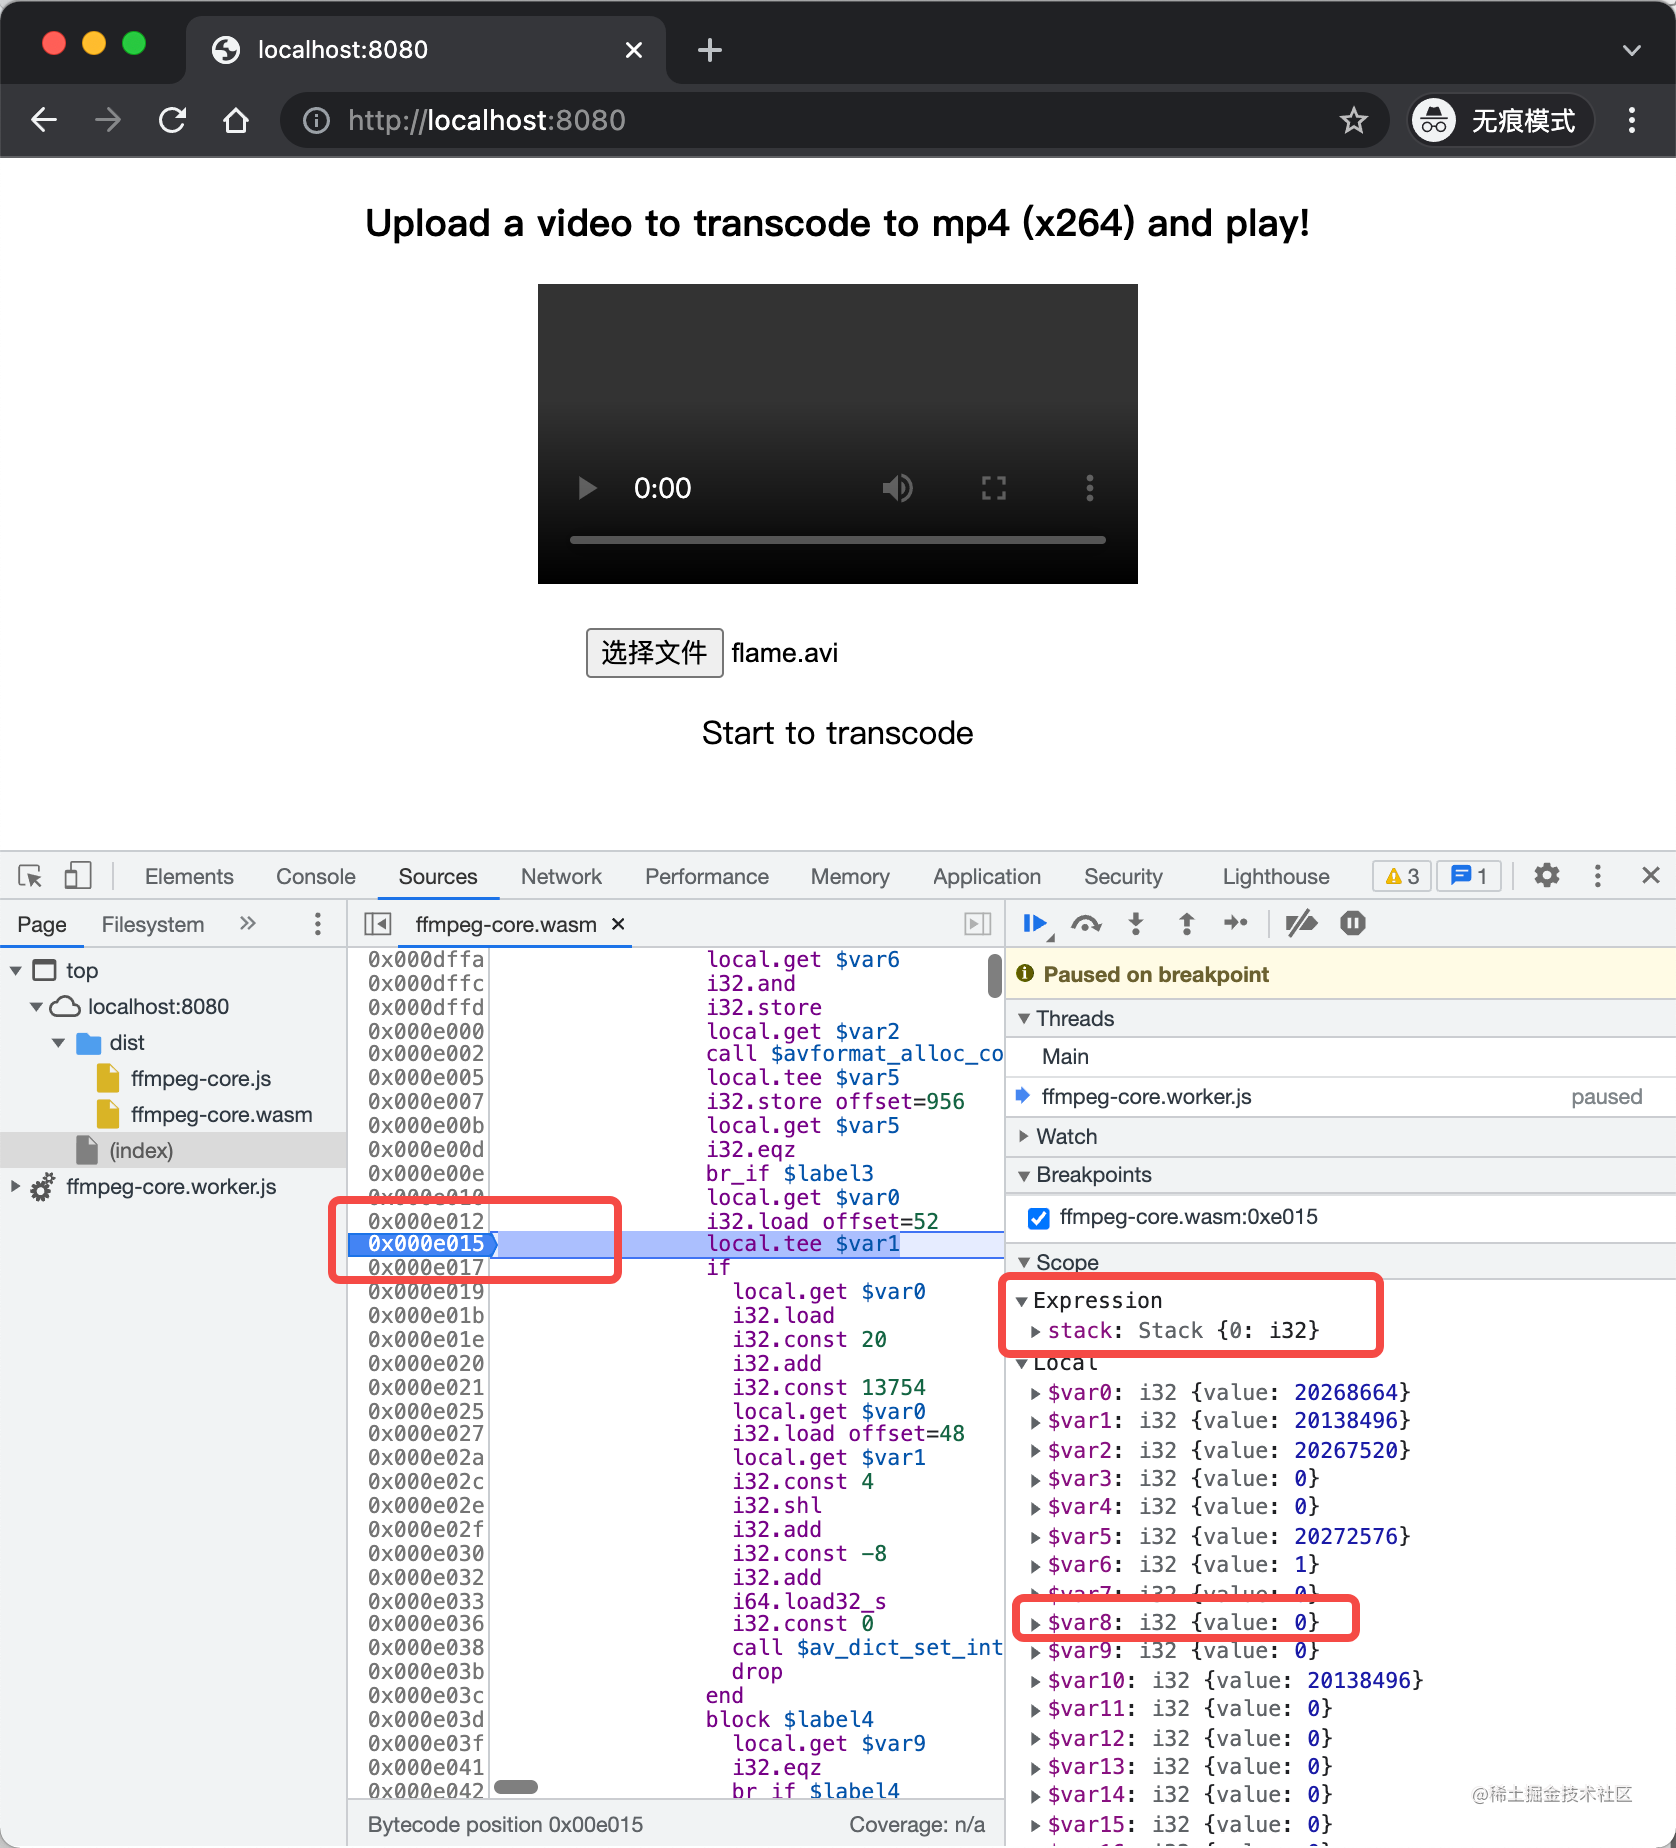Click bytecode address 0x000e012 gutter
1676x1848 pixels.
point(426,1221)
